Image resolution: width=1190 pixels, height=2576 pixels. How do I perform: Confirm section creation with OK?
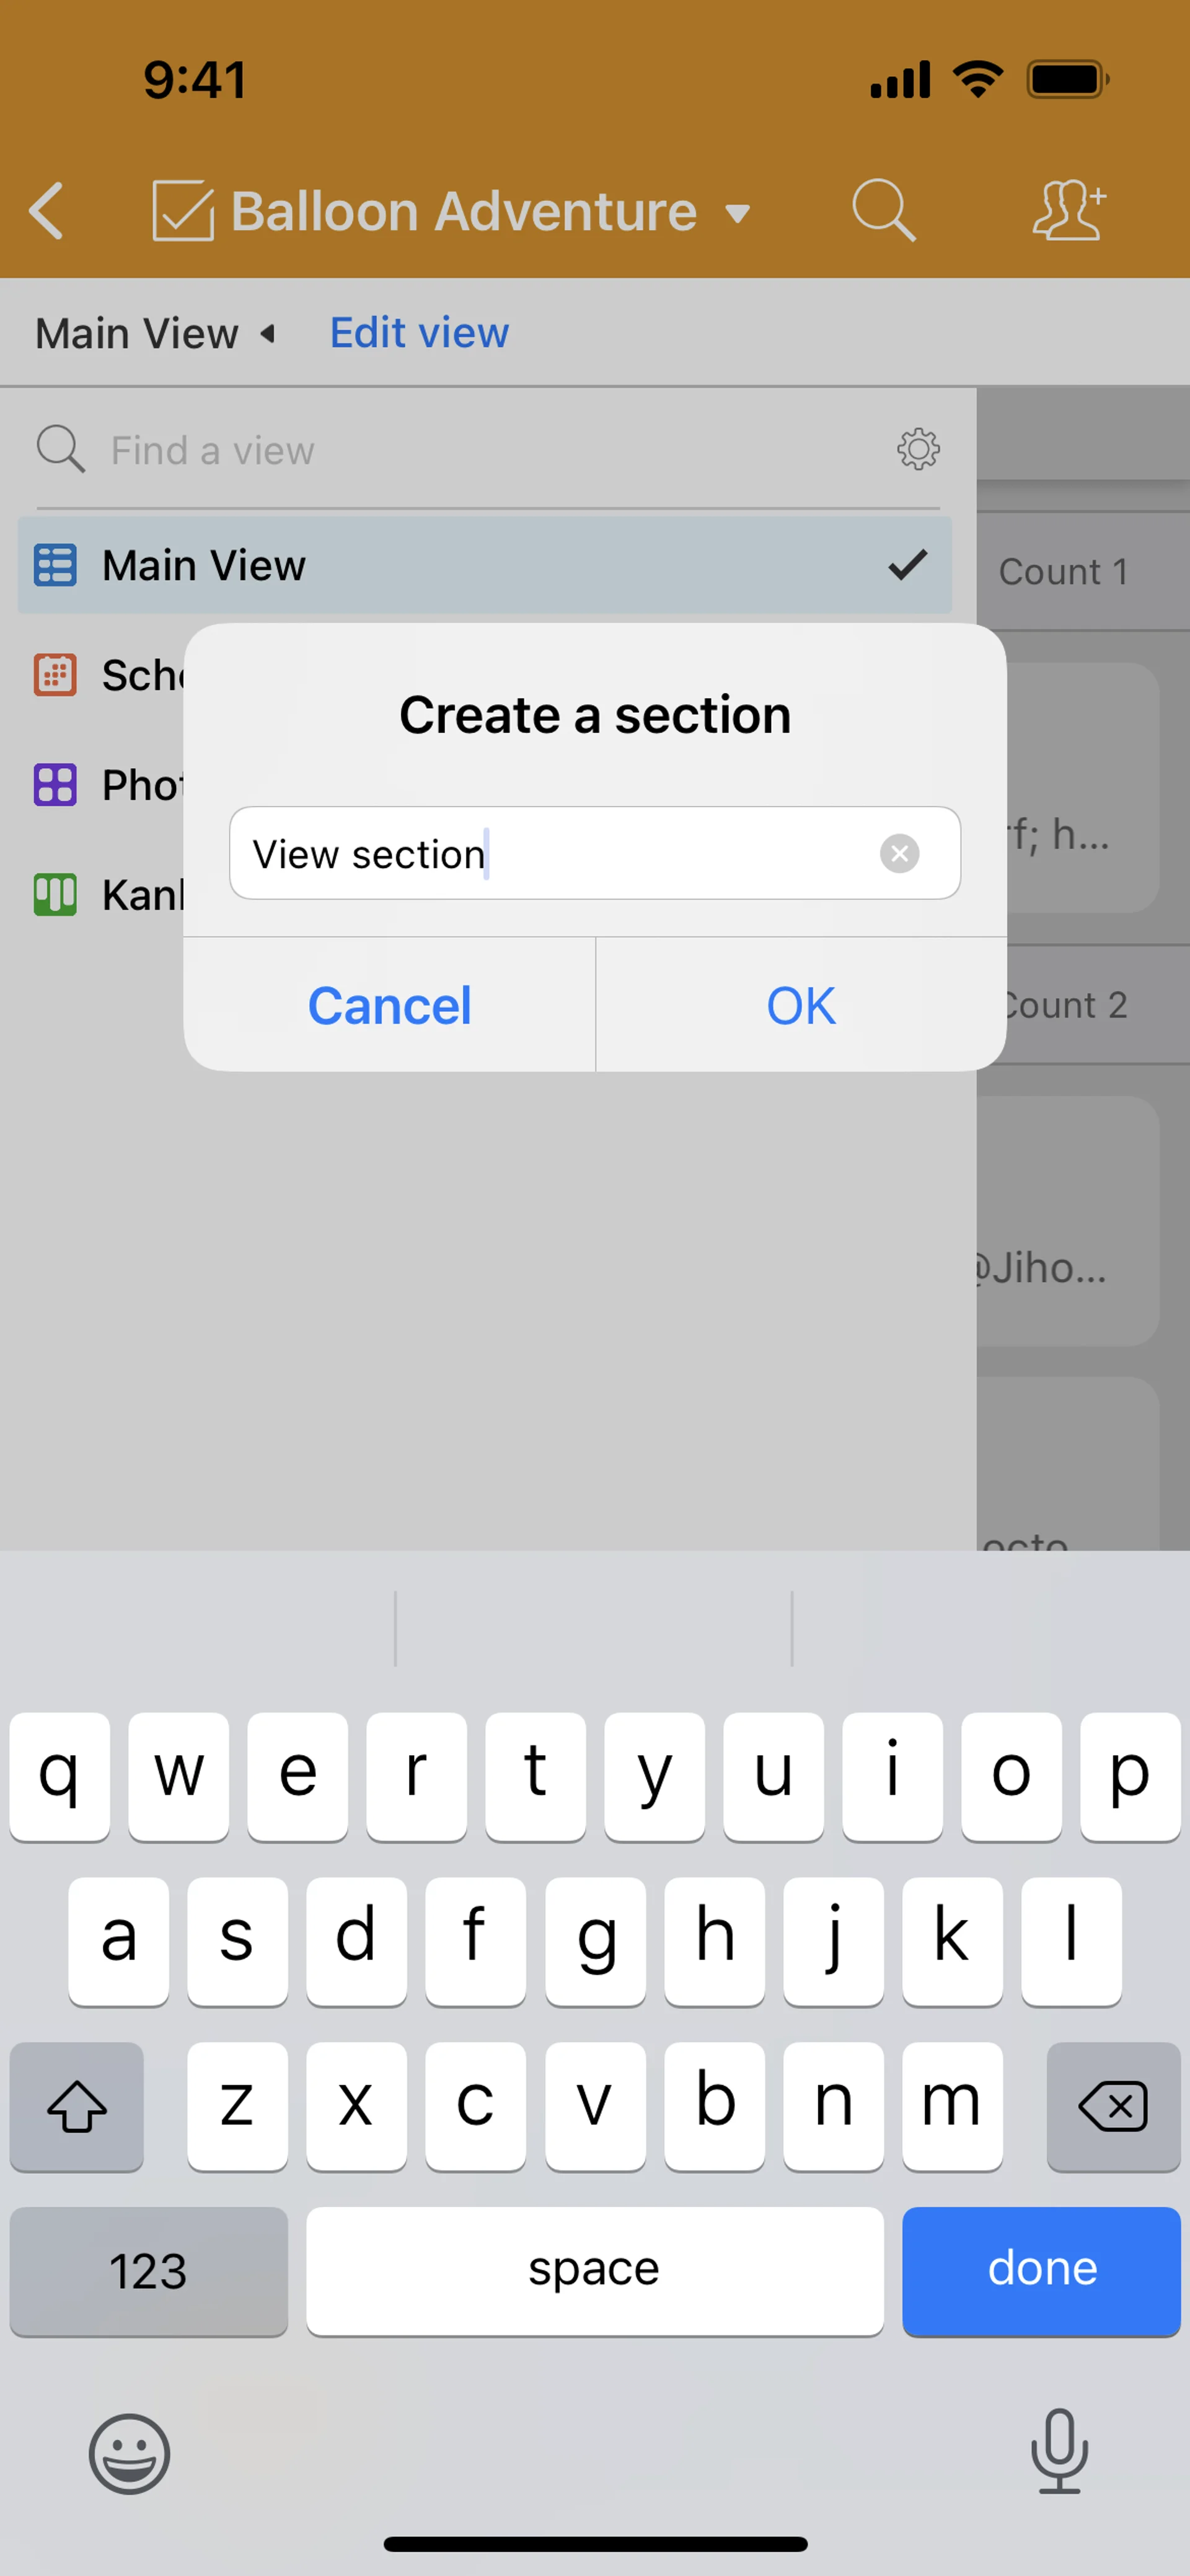[x=801, y=1005]
